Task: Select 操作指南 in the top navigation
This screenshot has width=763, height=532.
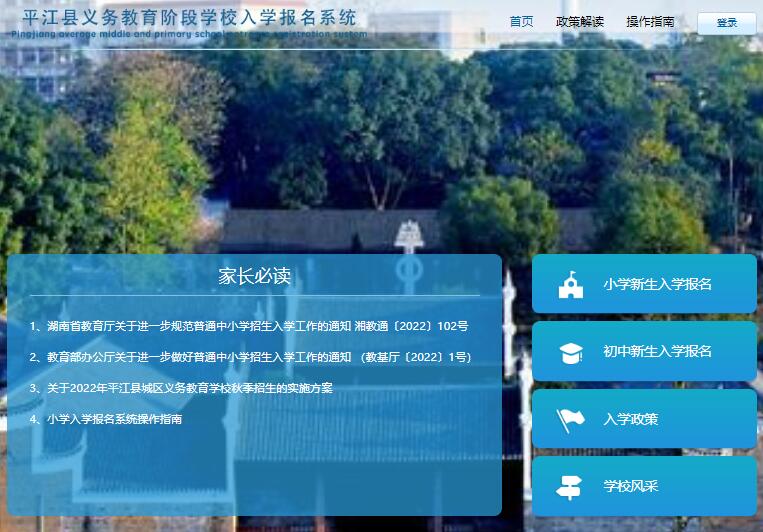Action: [650, 22]
